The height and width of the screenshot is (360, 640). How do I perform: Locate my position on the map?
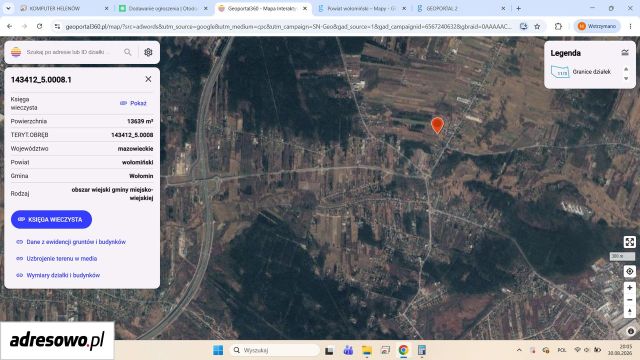(x=629, y=271)
